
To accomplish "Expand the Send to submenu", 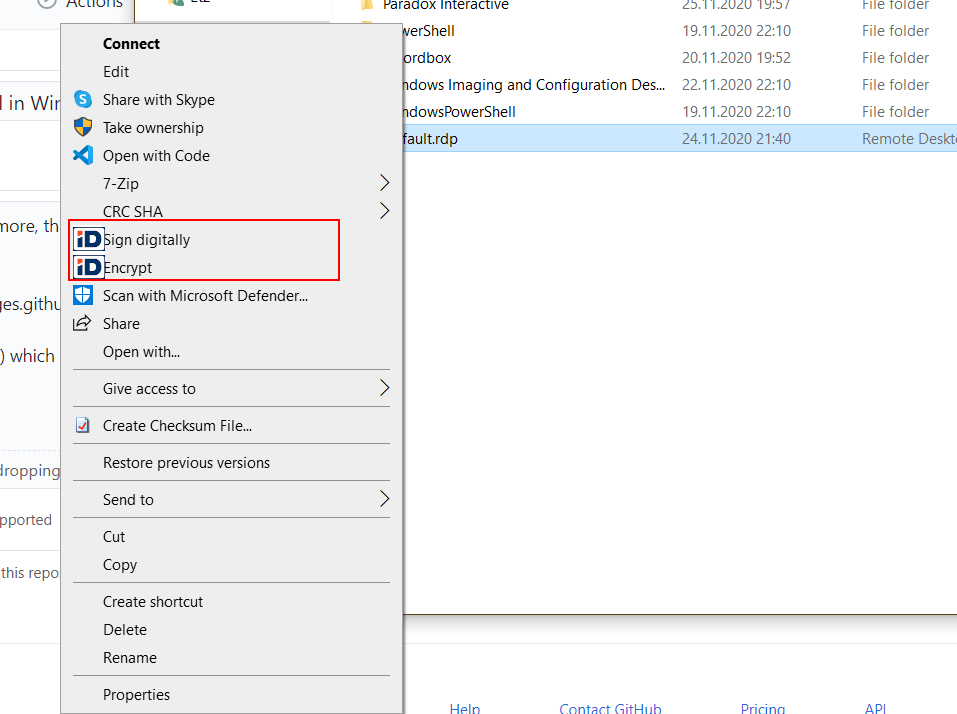I will click(x=383, y=499).
